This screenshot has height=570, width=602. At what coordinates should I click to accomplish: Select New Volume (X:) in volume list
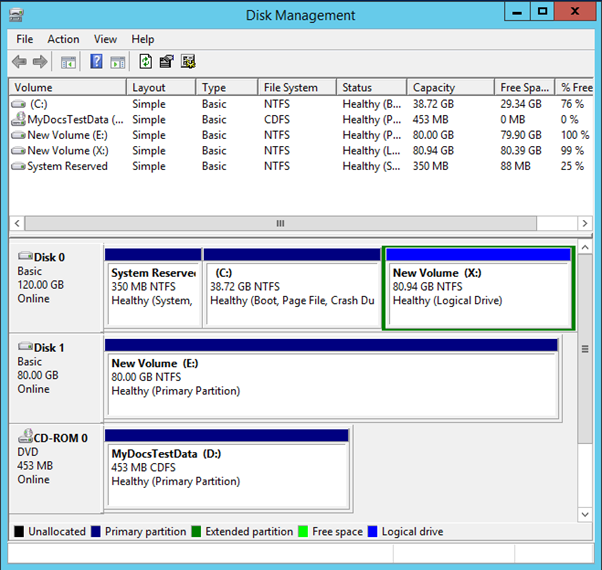tap(301, 150)
